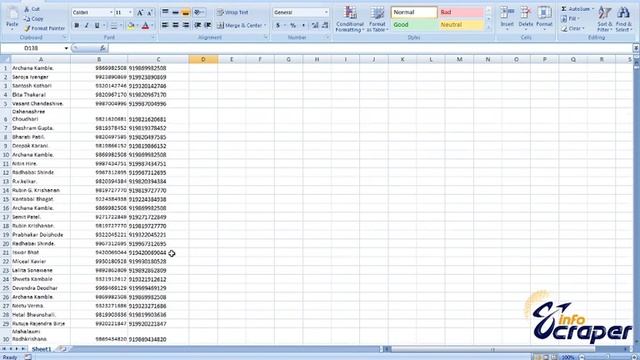
Task: Expand the formula bar
Action: pyautogui.click(x=636, y=48)
